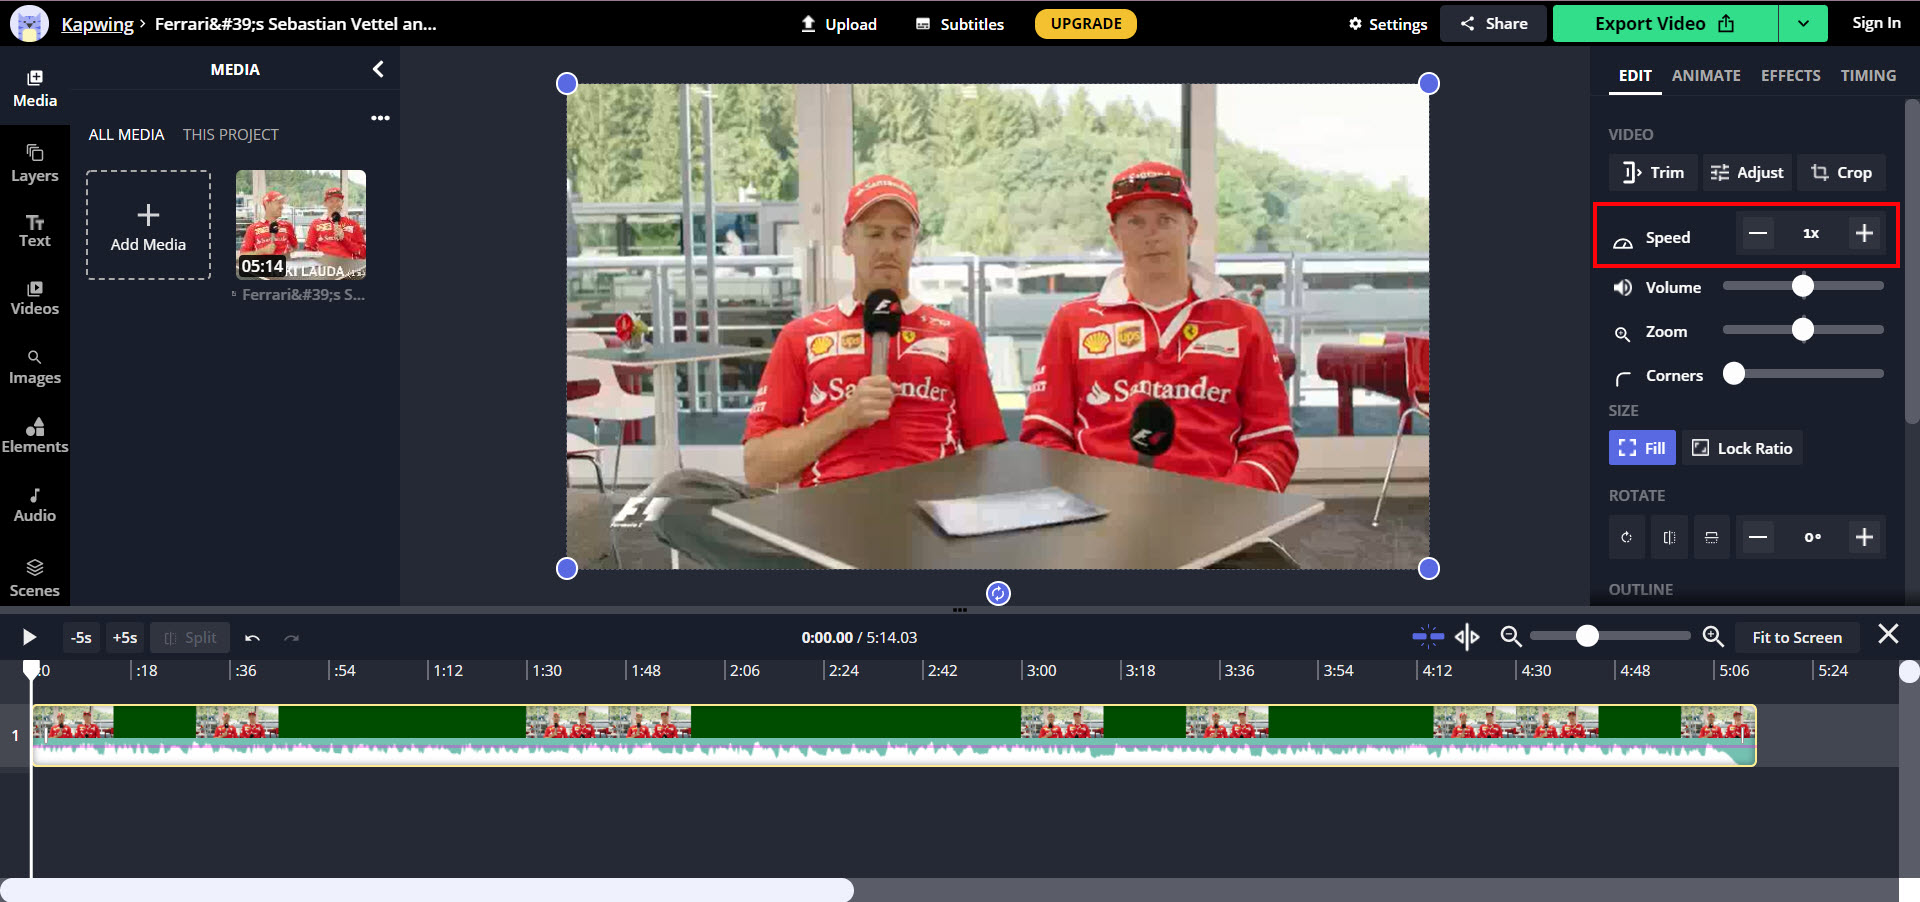Image resolution: width=1920 pixels, height=902 pixels.
Task: Open the Export Video dropdown arrow
Action: (1802, 22)
